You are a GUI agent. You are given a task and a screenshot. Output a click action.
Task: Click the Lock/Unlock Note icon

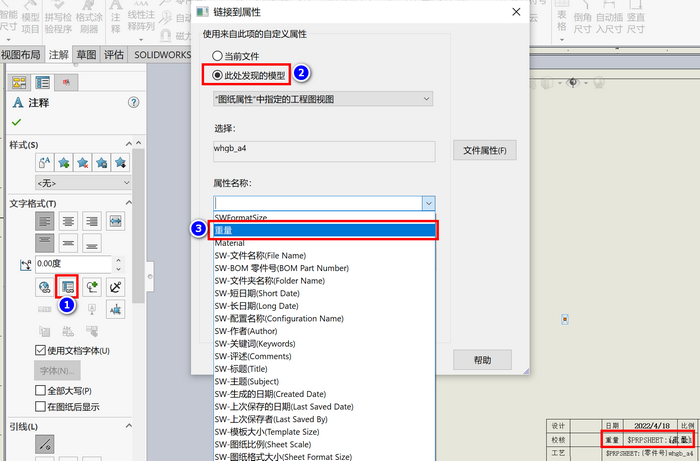[x=115, y=287]
